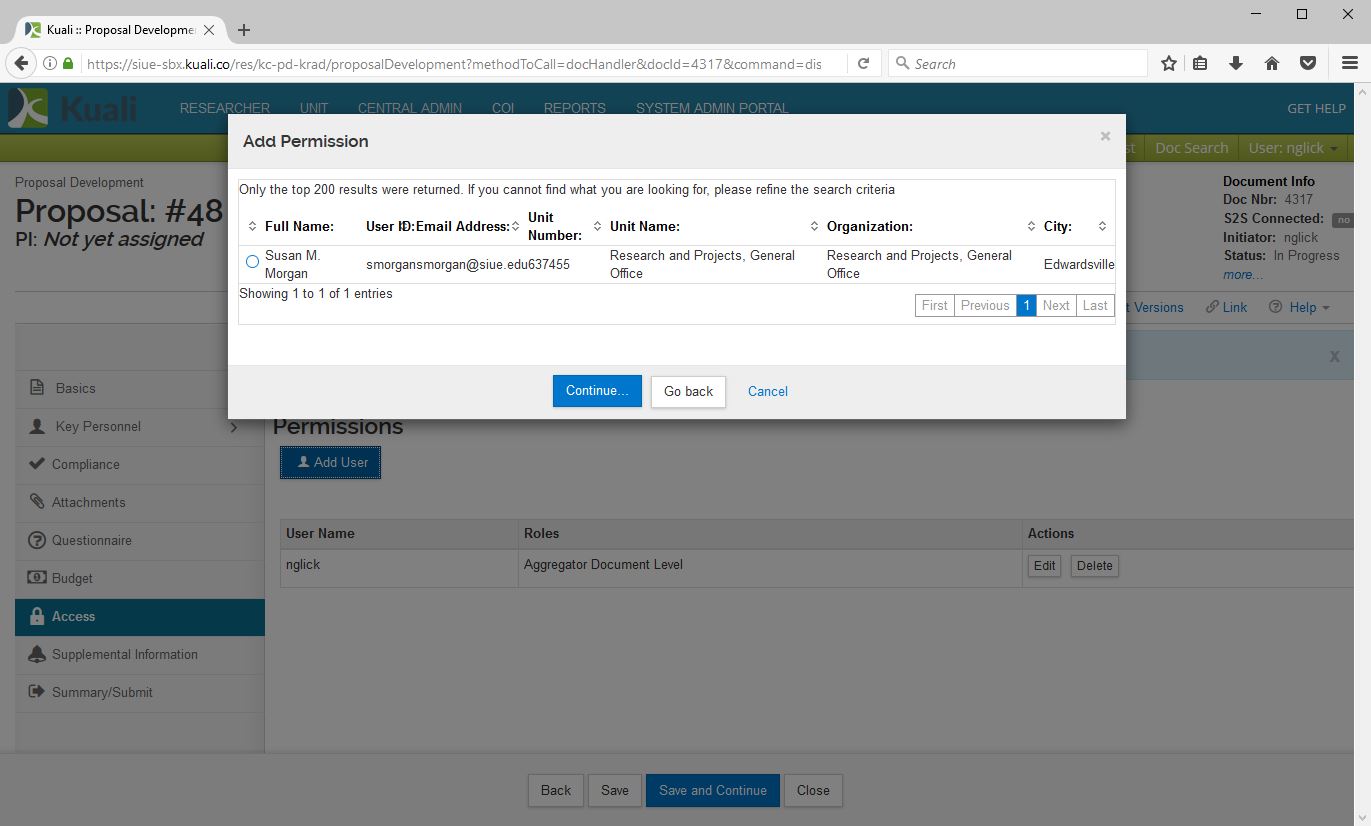The width and height of the screenshot is (1371, 826).
Task: Open the Pocket icon in toolbar
Action: [x=1307, y=64]
